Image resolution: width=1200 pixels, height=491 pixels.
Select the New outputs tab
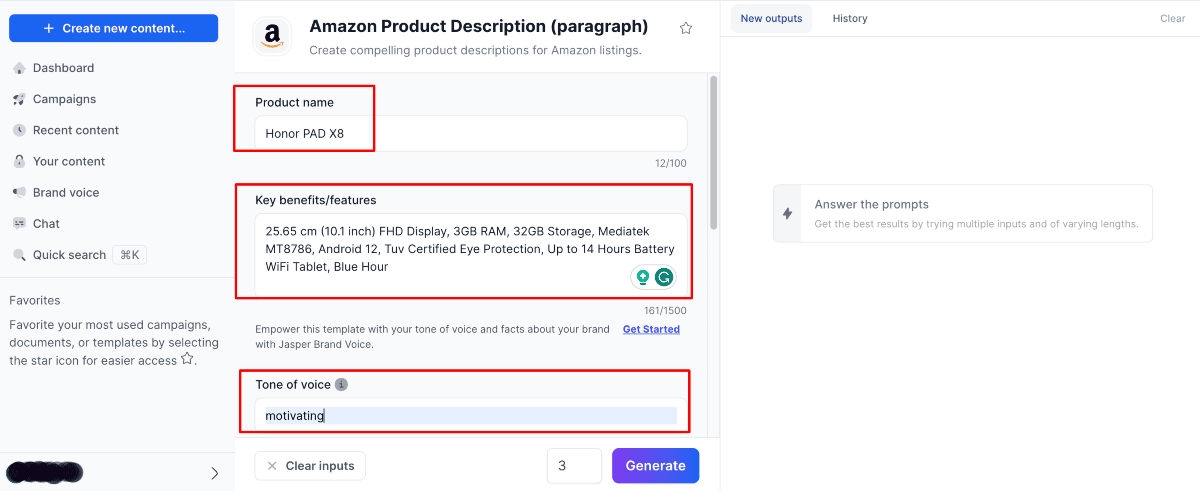[771, 18]
